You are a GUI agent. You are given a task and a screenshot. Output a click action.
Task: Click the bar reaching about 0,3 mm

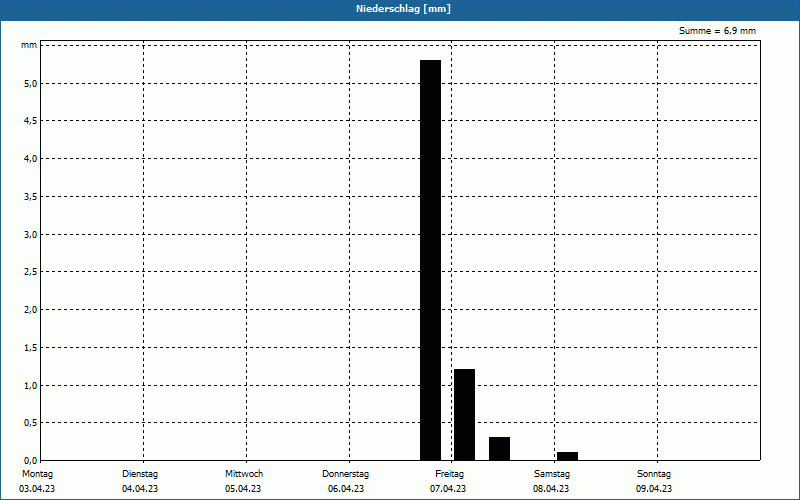(499, 449)
